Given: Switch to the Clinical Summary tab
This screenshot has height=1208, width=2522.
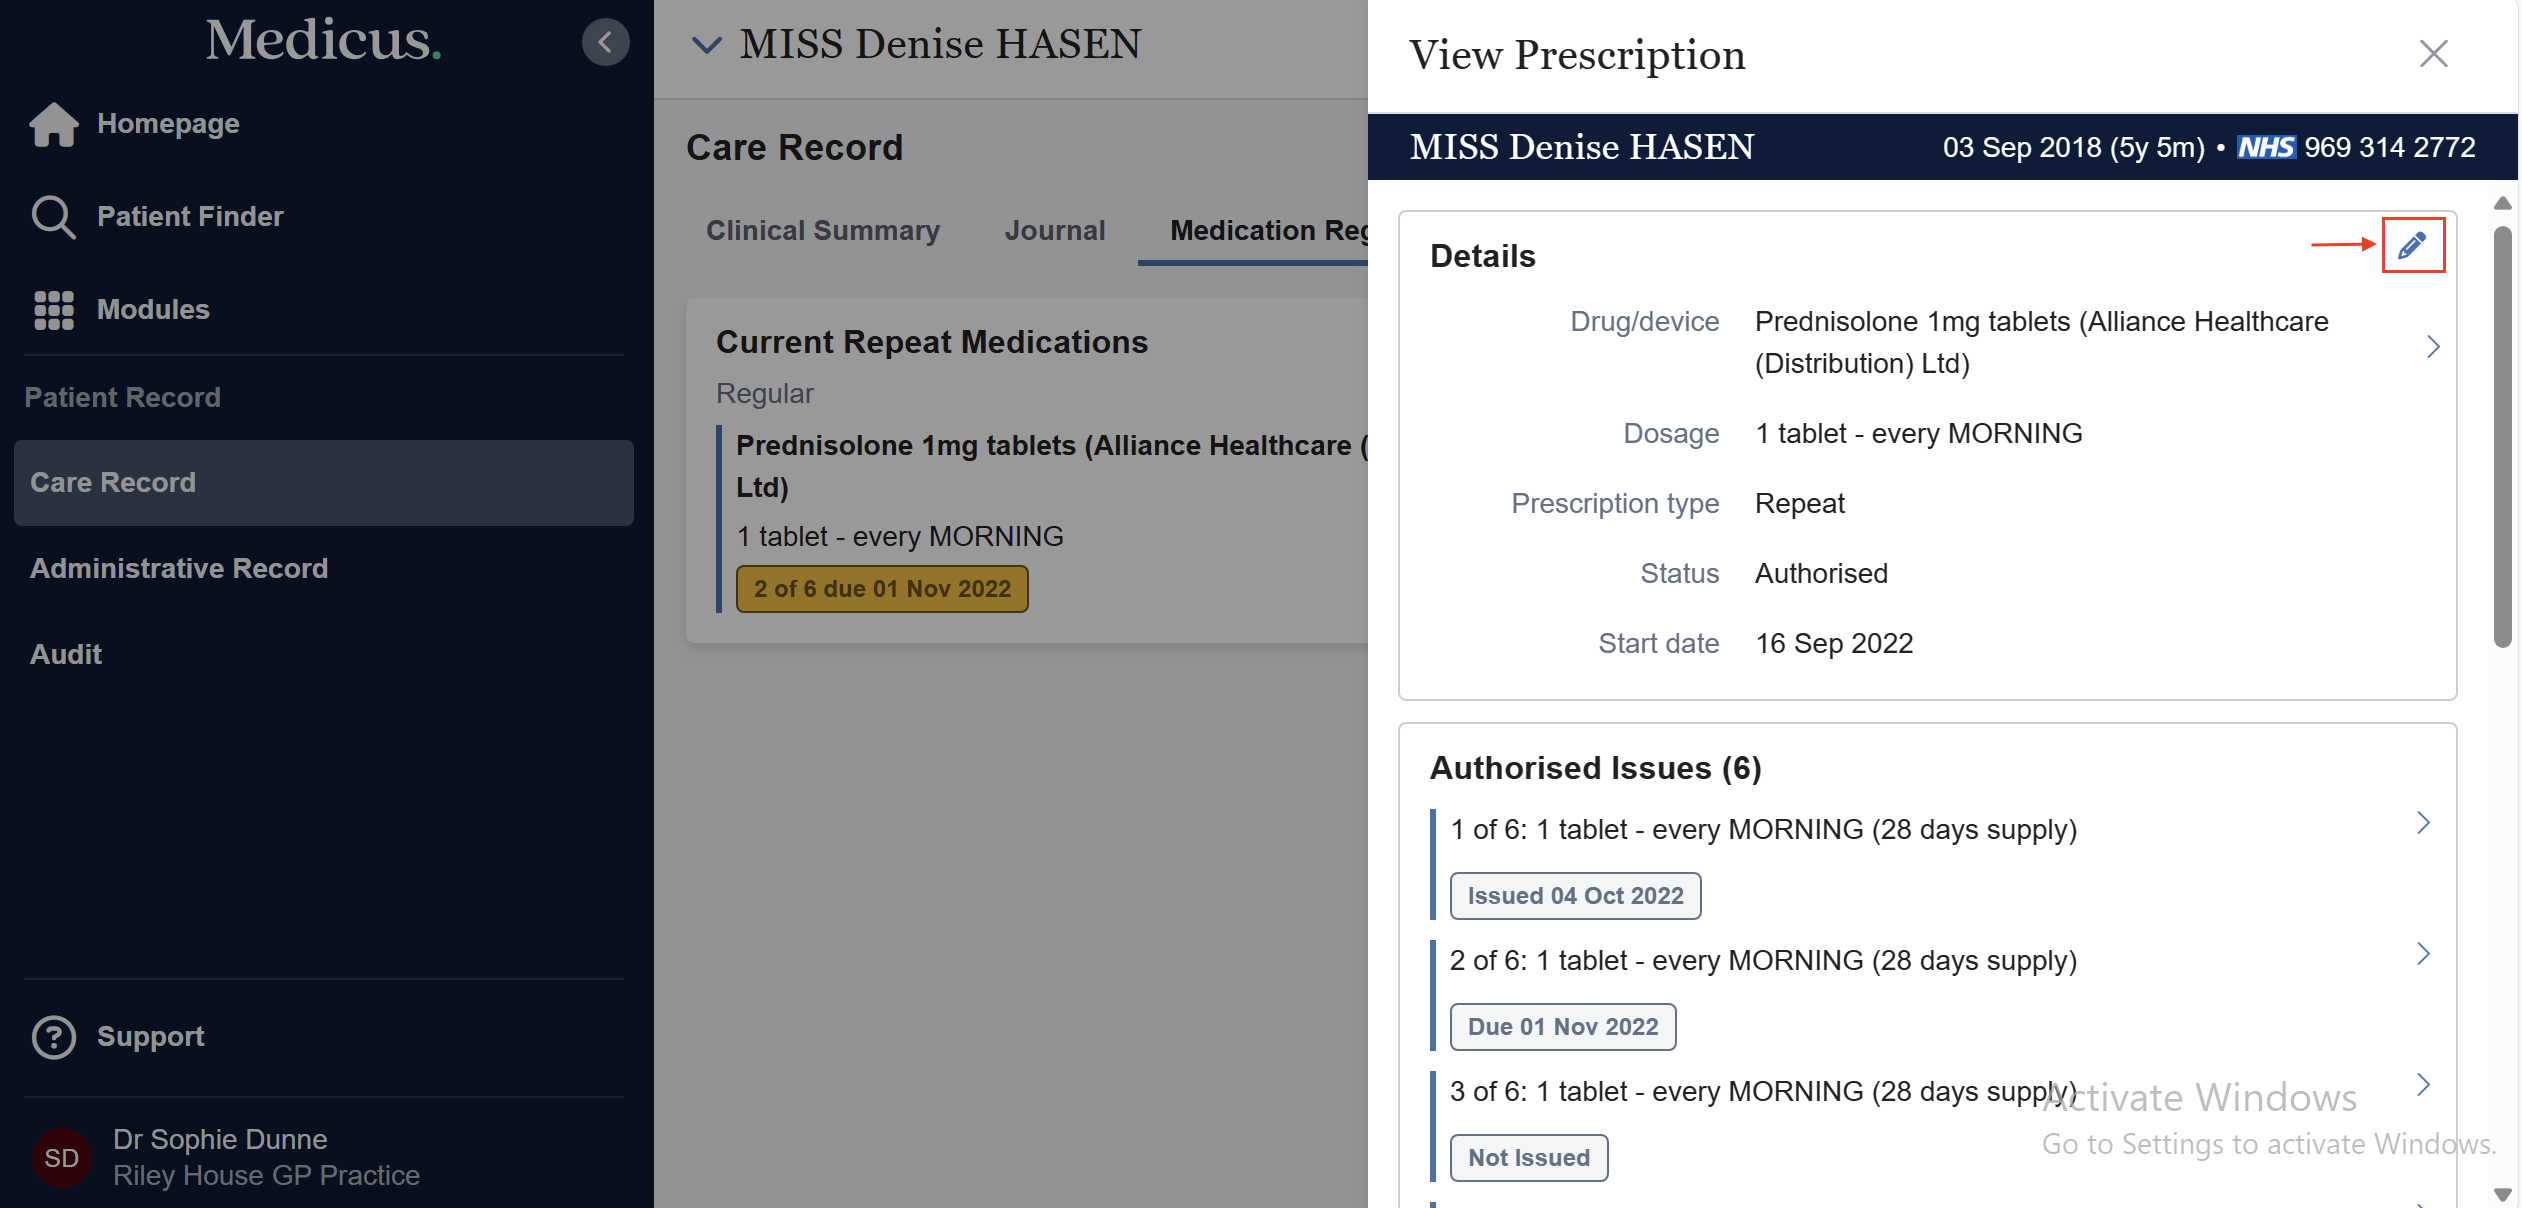Looking at the screenshot, I should point(822,230).
